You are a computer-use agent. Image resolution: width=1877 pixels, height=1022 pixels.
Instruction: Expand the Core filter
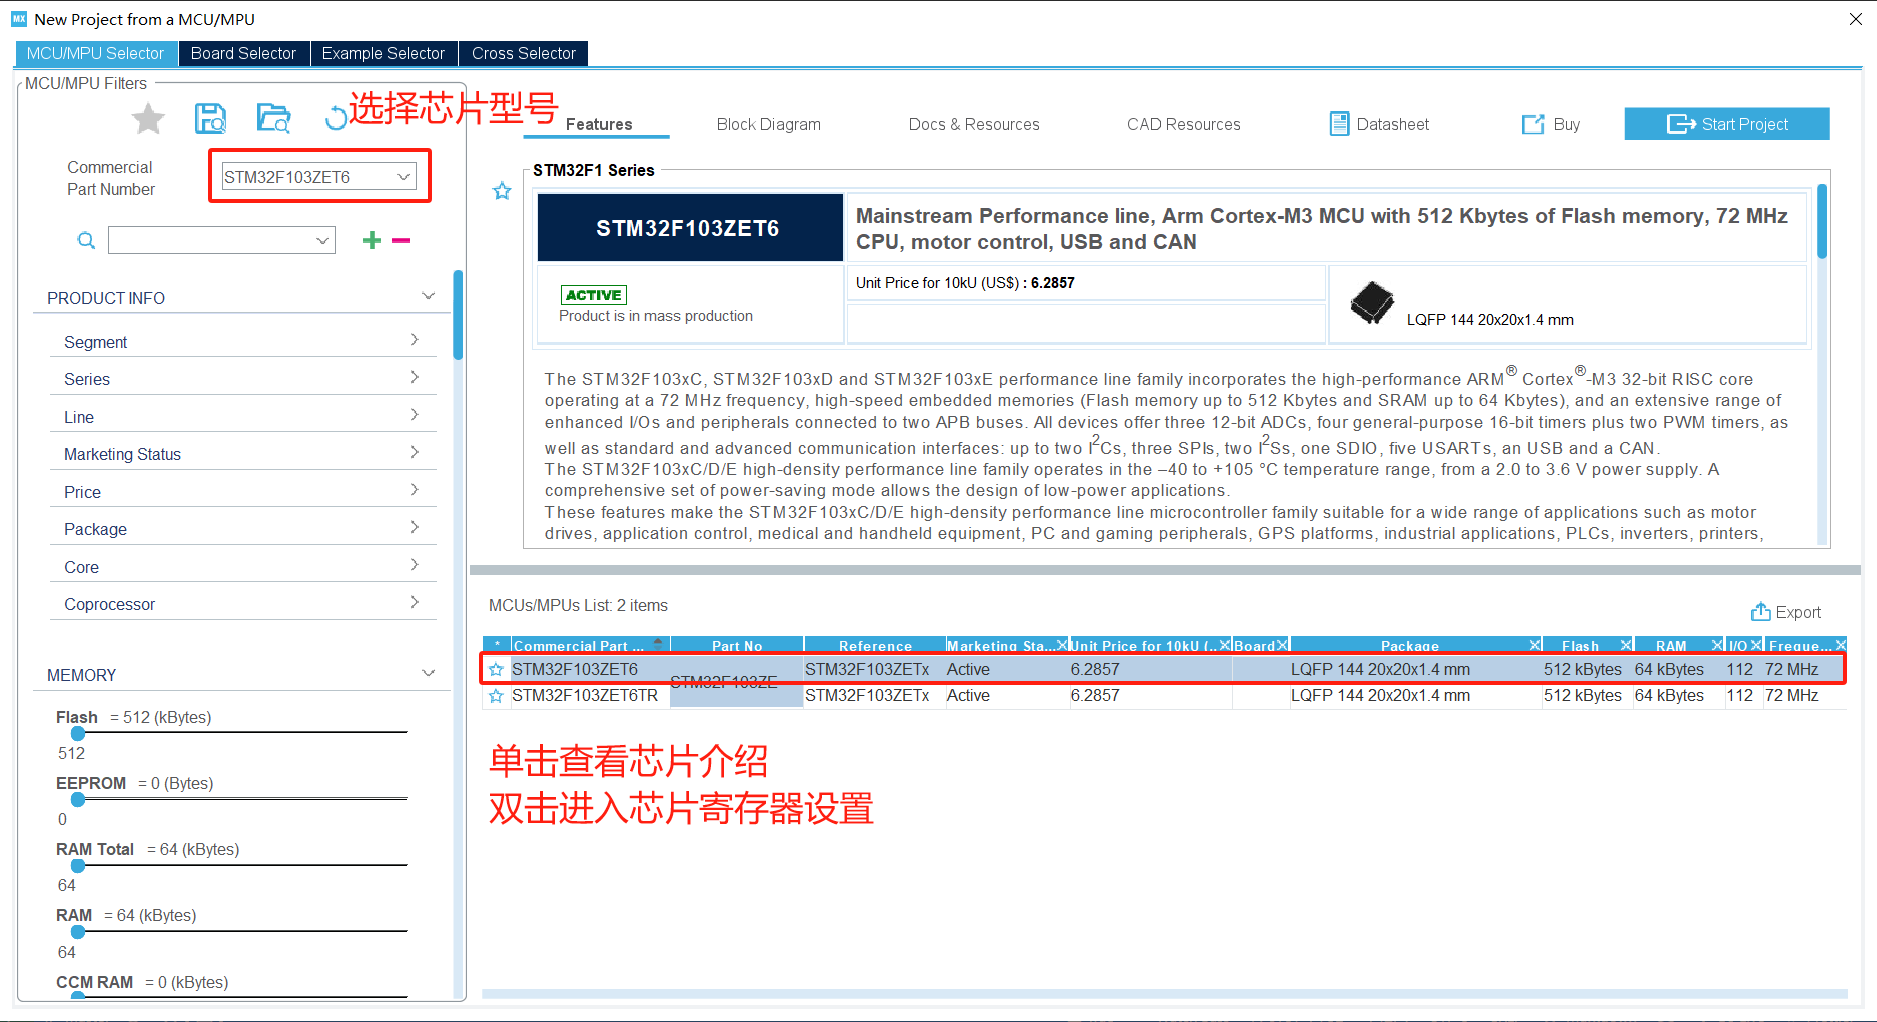[415, 565]
